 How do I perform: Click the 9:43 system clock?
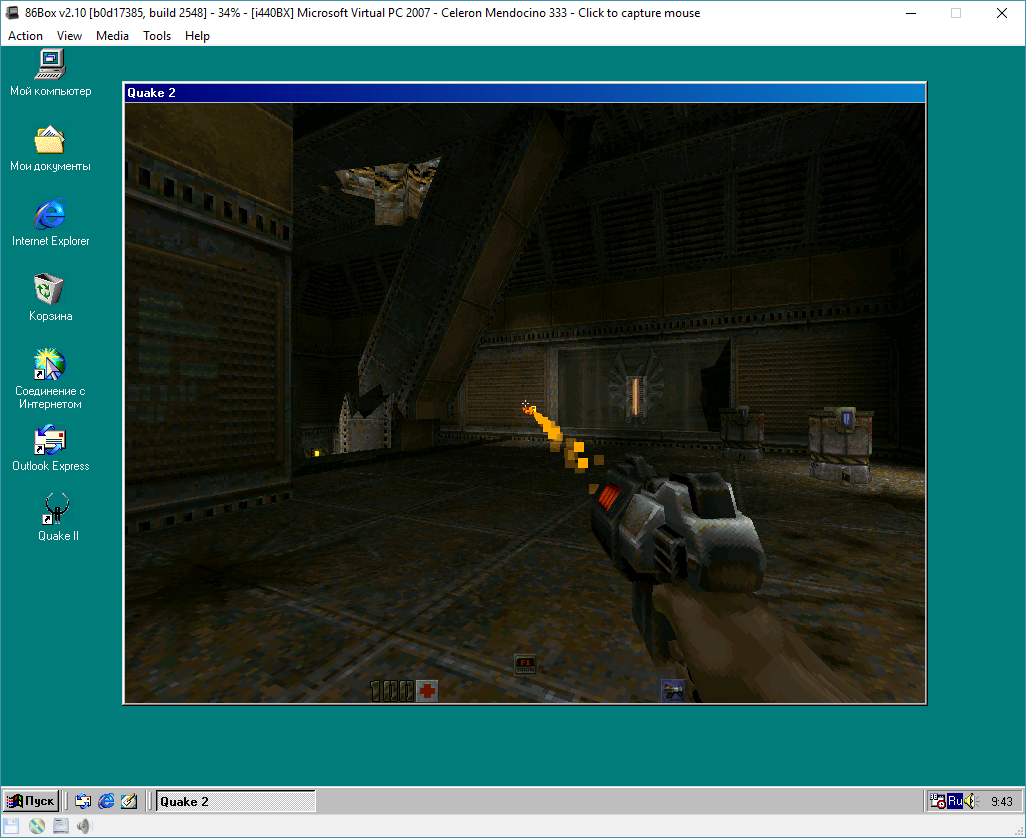[x=1001, y=801]
